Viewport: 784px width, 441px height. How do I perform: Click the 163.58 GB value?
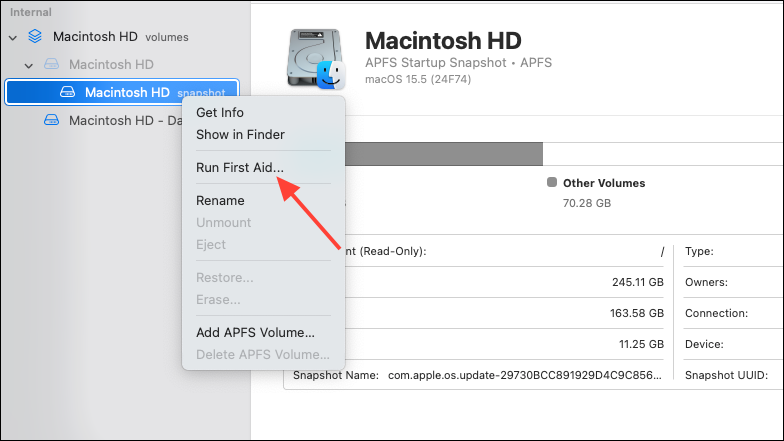tap(637, 313)
